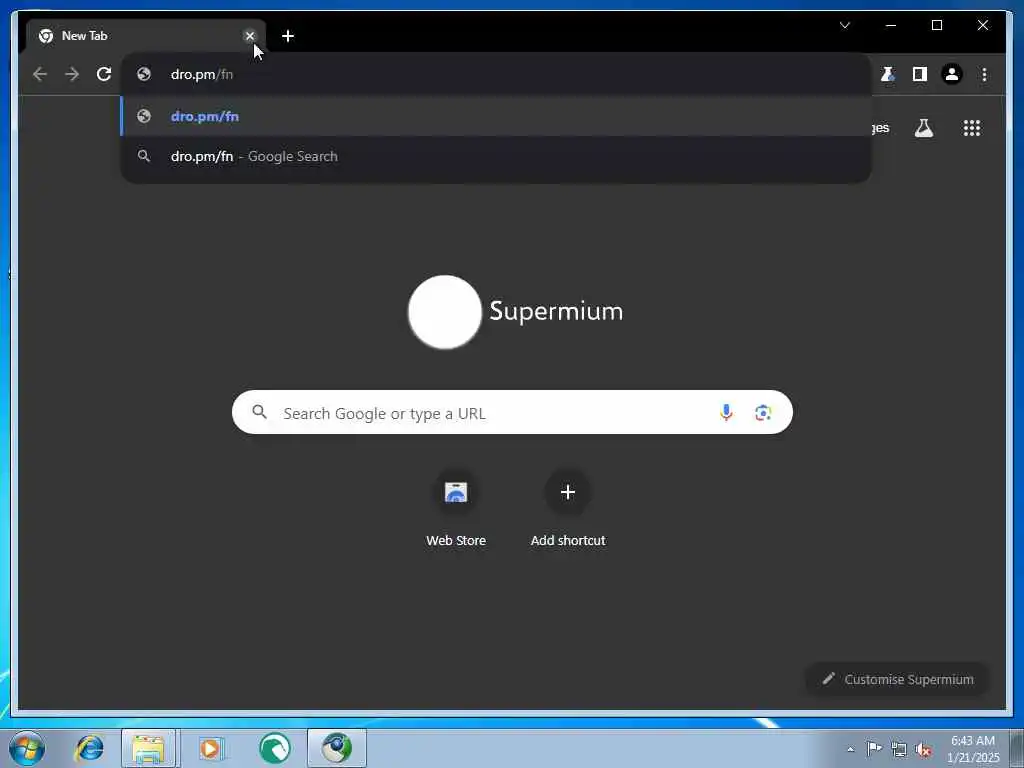Open Windows Explorer from the taskbar
The width and height of the screenshot is (1024, 768).
pos(149,748)
